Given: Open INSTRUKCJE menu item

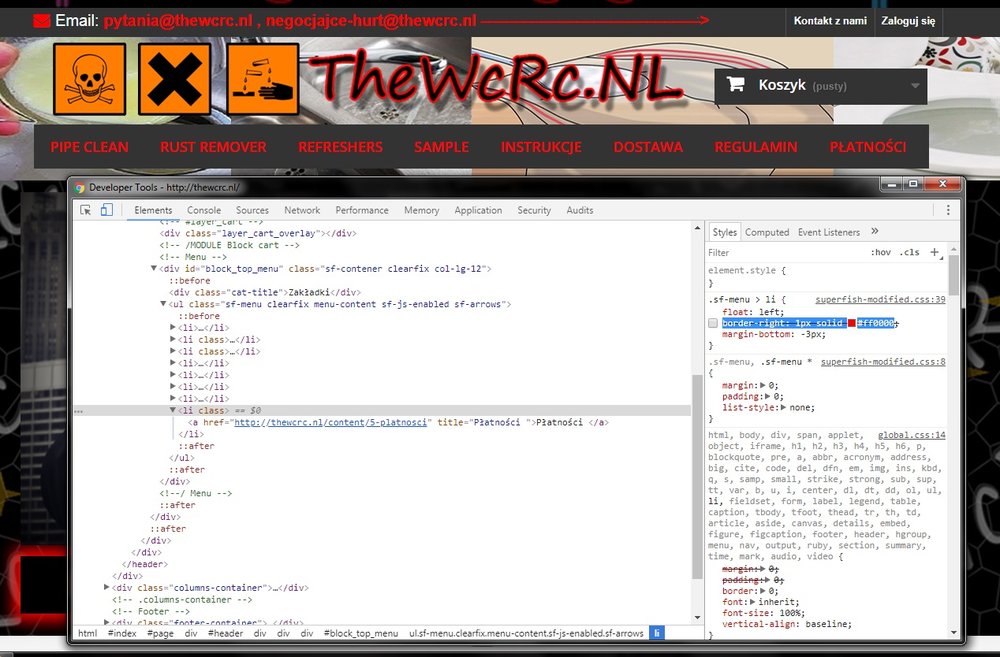Looking at the screenshot, I should (541, 147).
